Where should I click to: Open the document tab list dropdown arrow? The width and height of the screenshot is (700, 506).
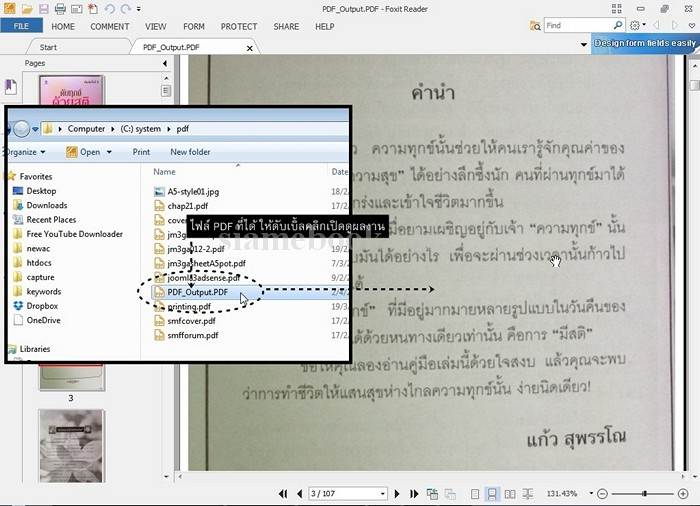(x=583, y=44)
